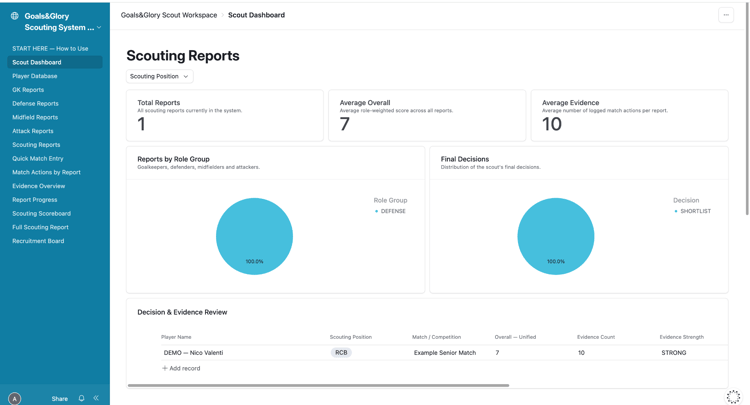Screen dimensions: 750x405
Task: Click the table's horizontal scrollbar
Action: point(319,385)
